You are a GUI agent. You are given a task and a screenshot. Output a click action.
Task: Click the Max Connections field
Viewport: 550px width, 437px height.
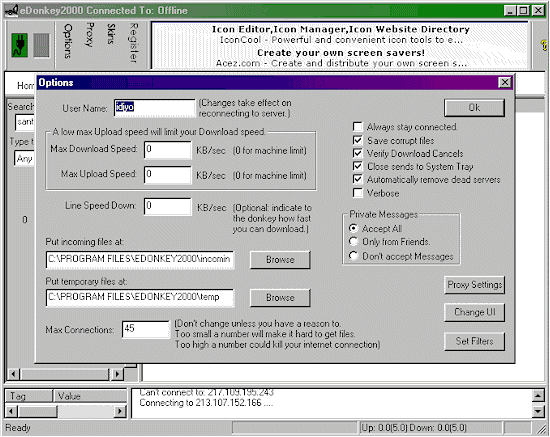coord(146,329)
